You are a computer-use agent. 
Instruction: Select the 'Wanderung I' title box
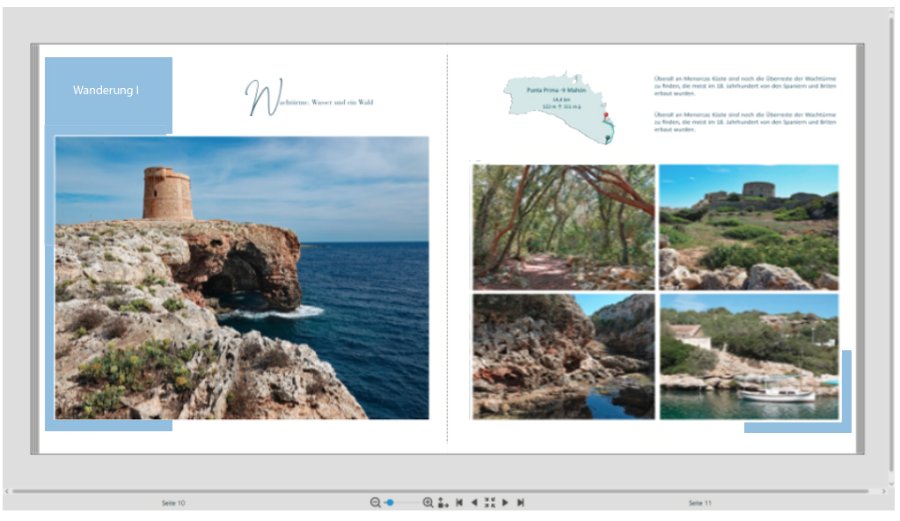click(107, 91)
